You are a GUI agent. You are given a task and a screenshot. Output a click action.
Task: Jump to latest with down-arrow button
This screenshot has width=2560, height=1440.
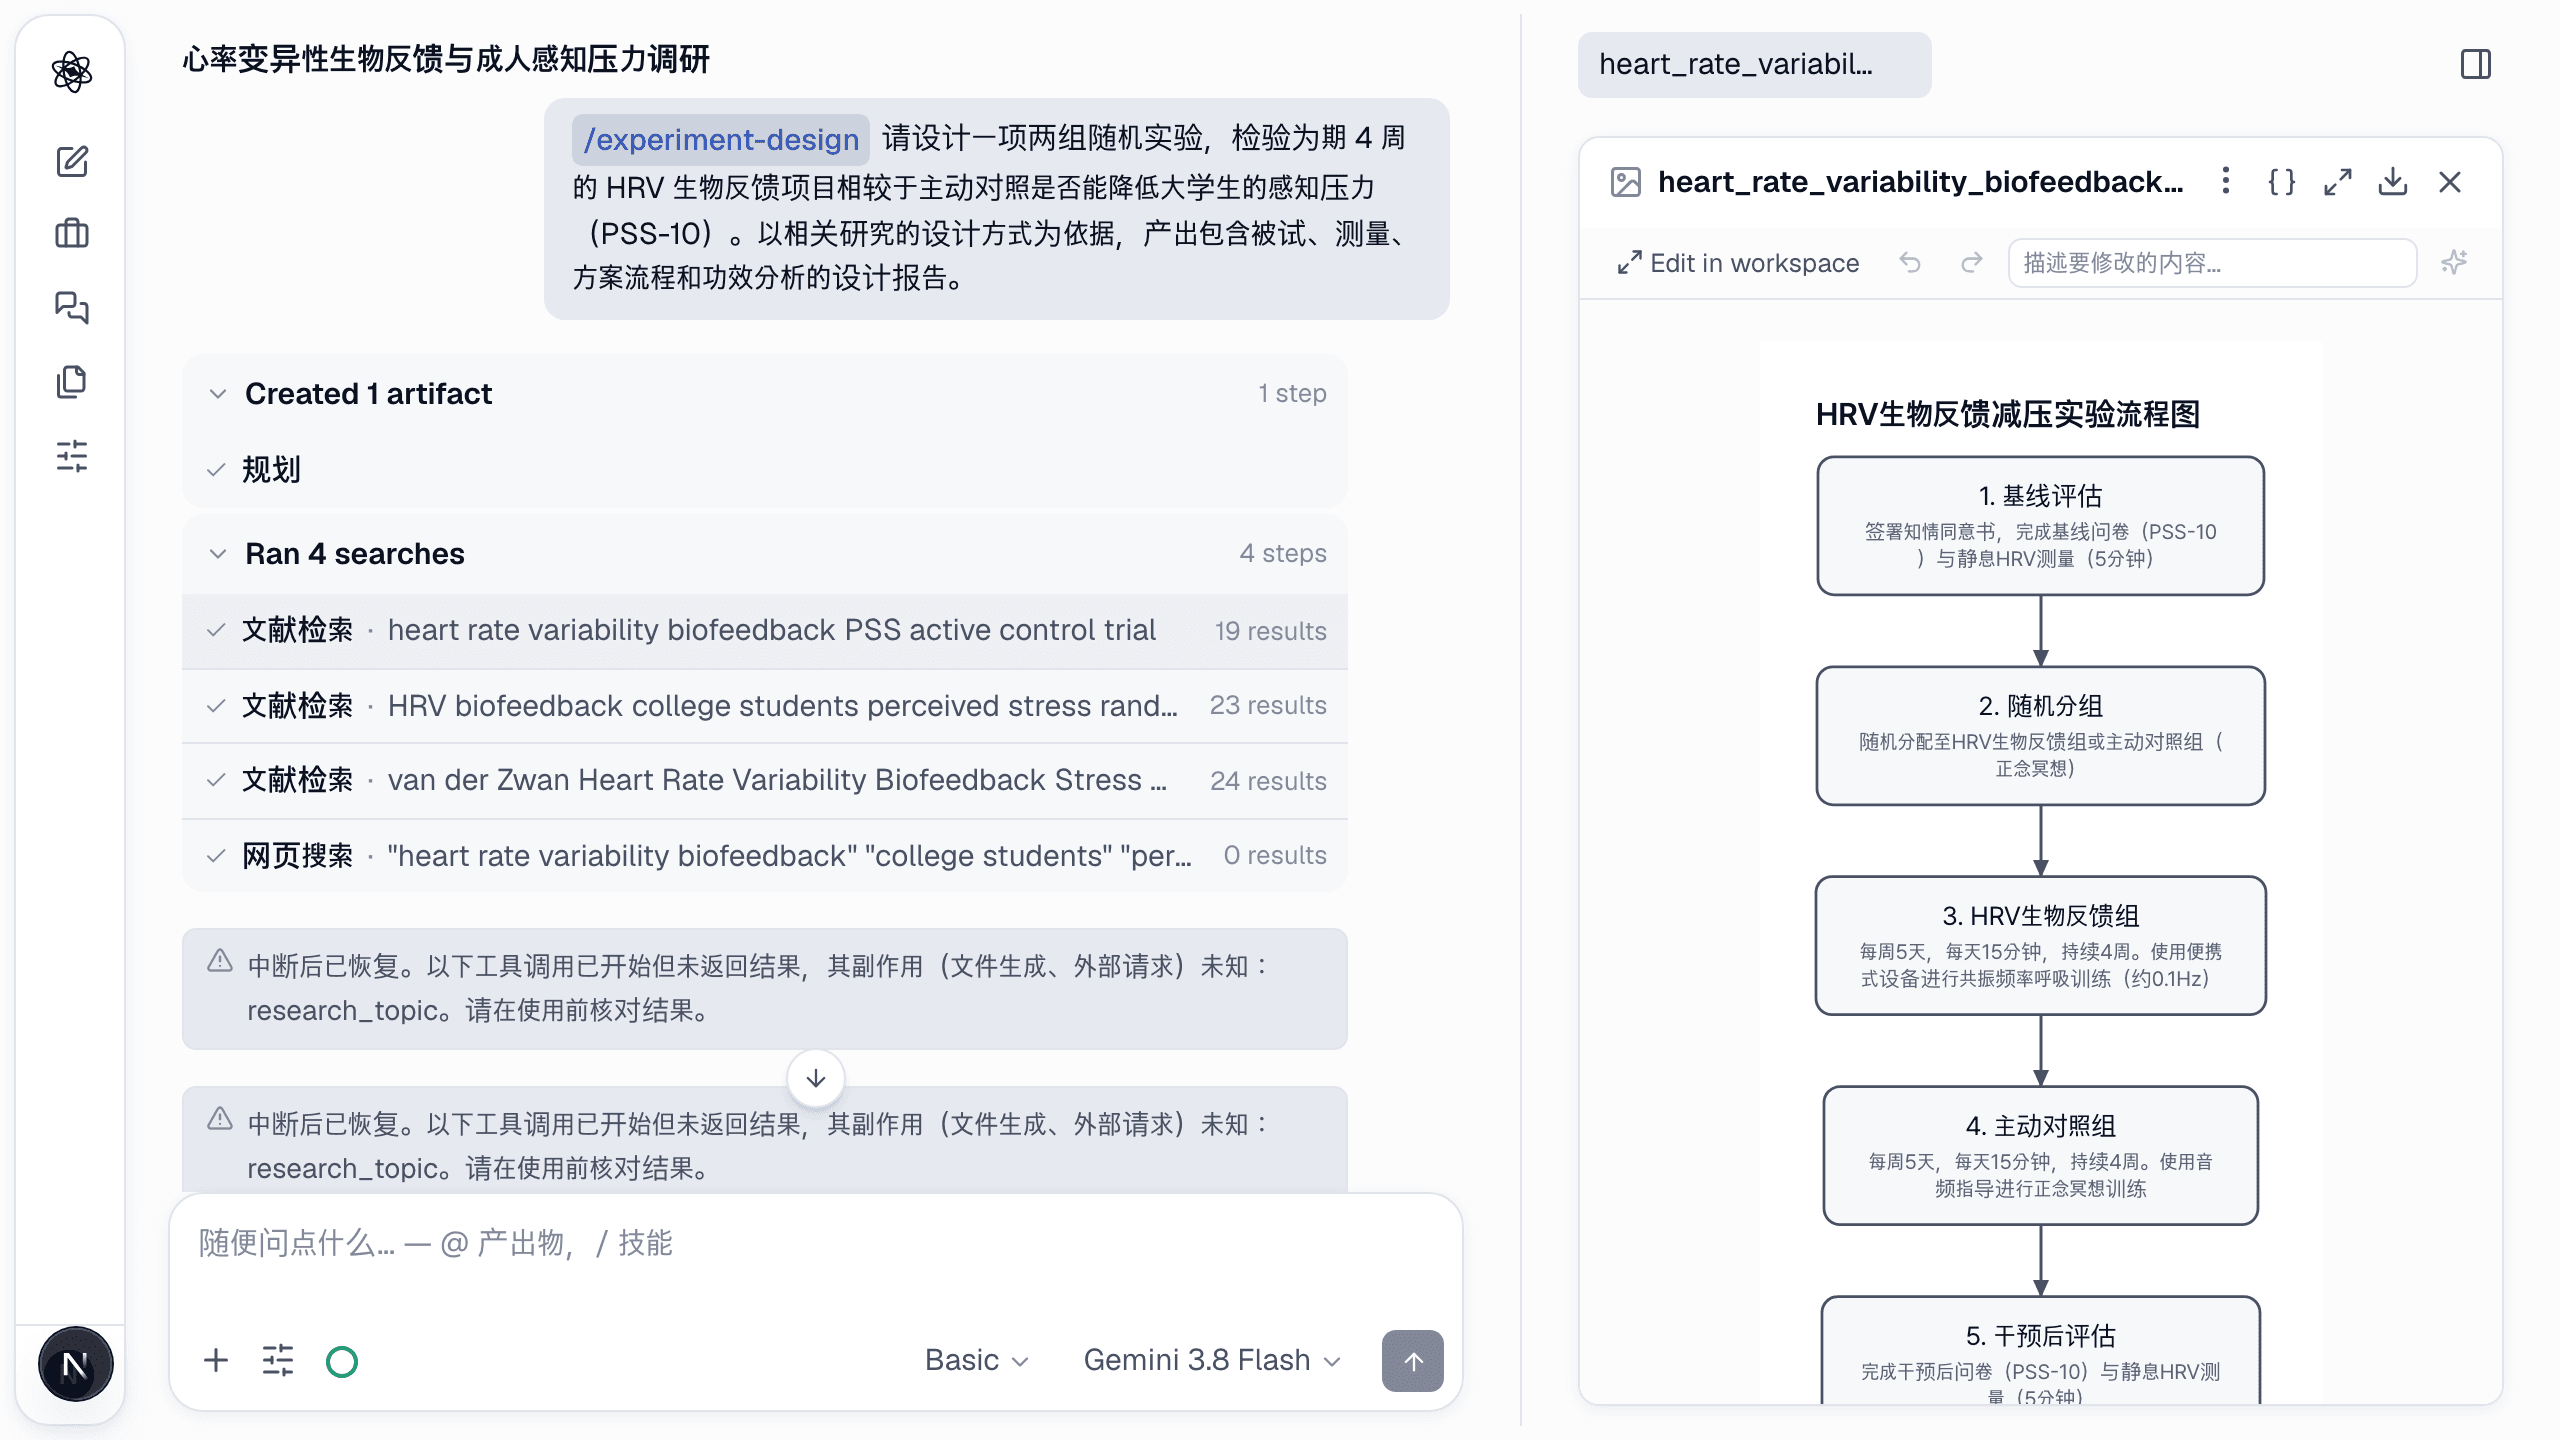pyautogui.click(x=816, y=1078)
